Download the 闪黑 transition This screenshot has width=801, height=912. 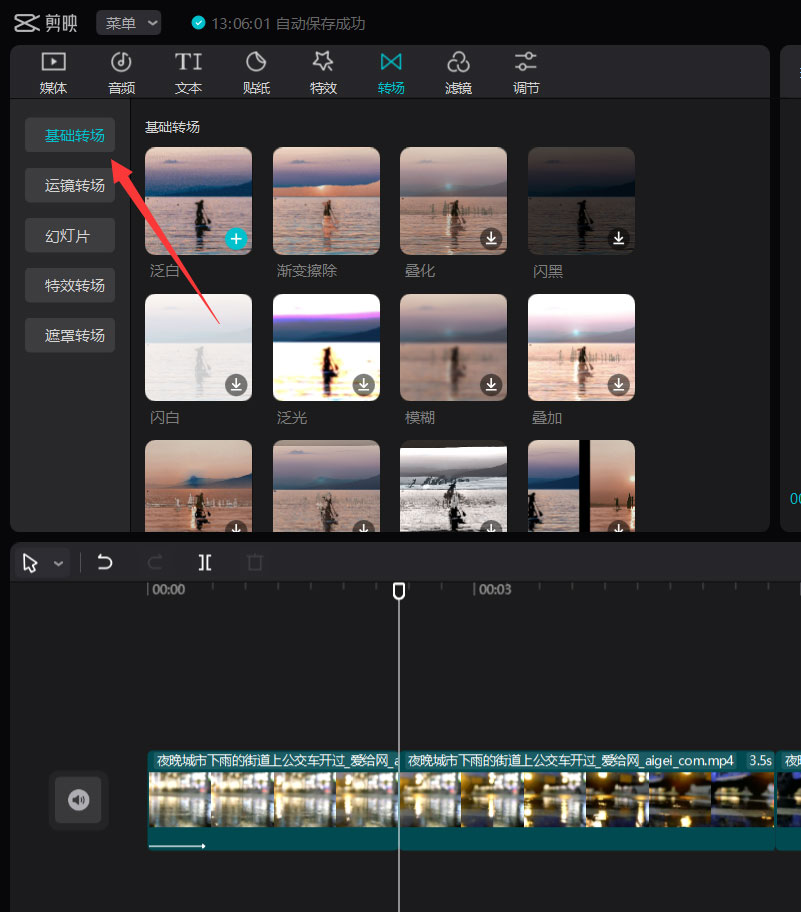tap(618, 238)
